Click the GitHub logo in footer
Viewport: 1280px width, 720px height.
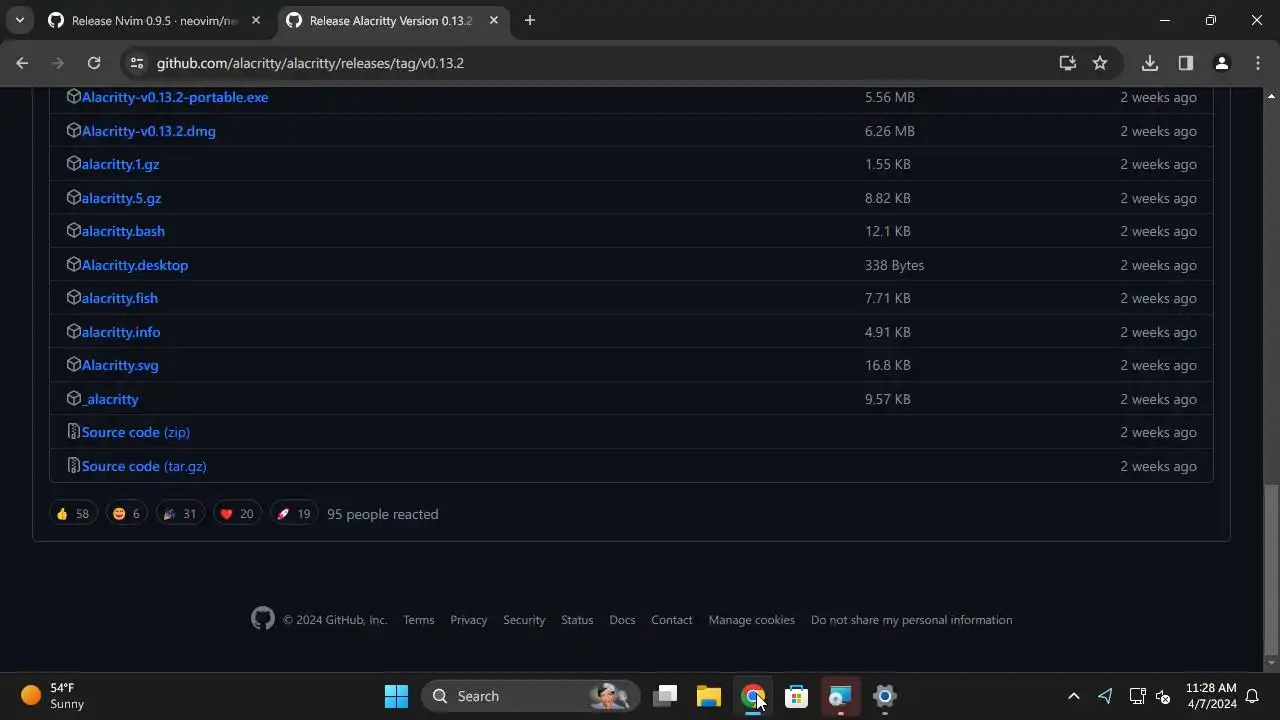click(262, 619)
